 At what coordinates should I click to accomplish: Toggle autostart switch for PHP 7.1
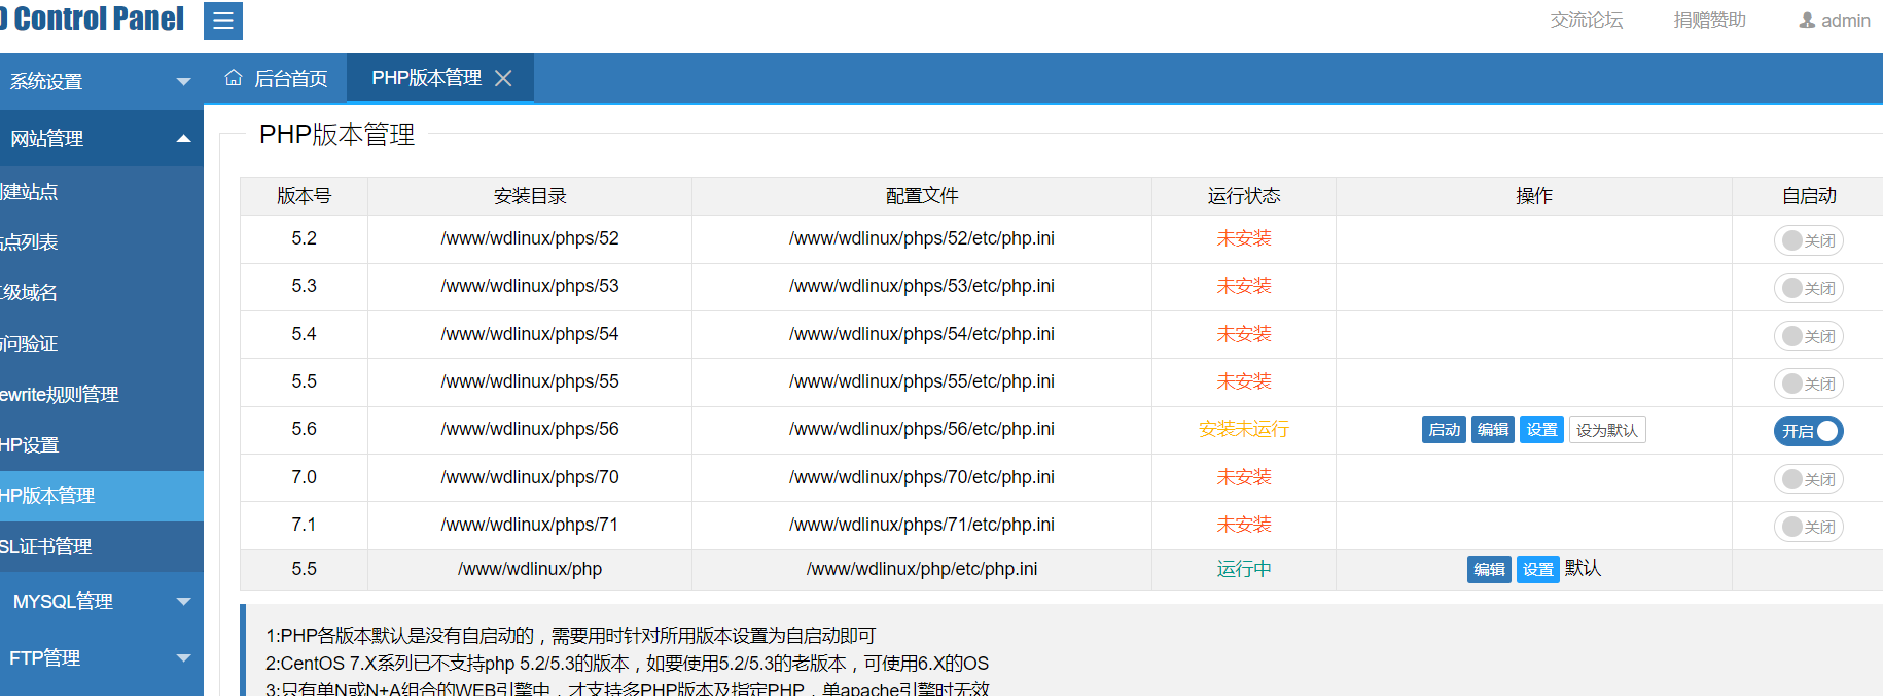coord(1808,527)
